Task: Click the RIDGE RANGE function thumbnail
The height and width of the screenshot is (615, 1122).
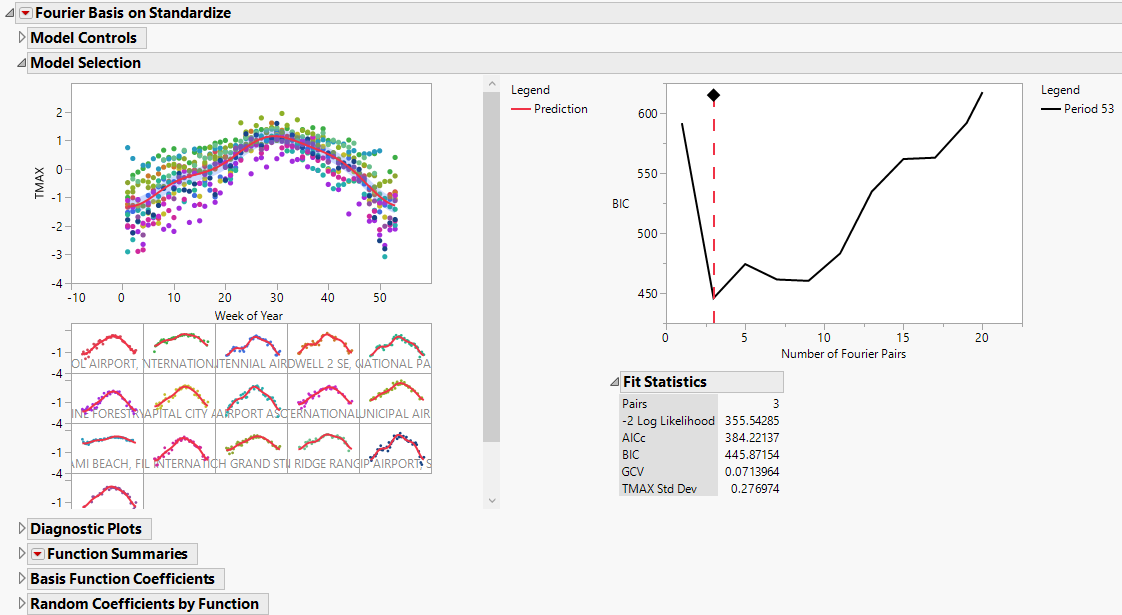Action: (323, 448)
